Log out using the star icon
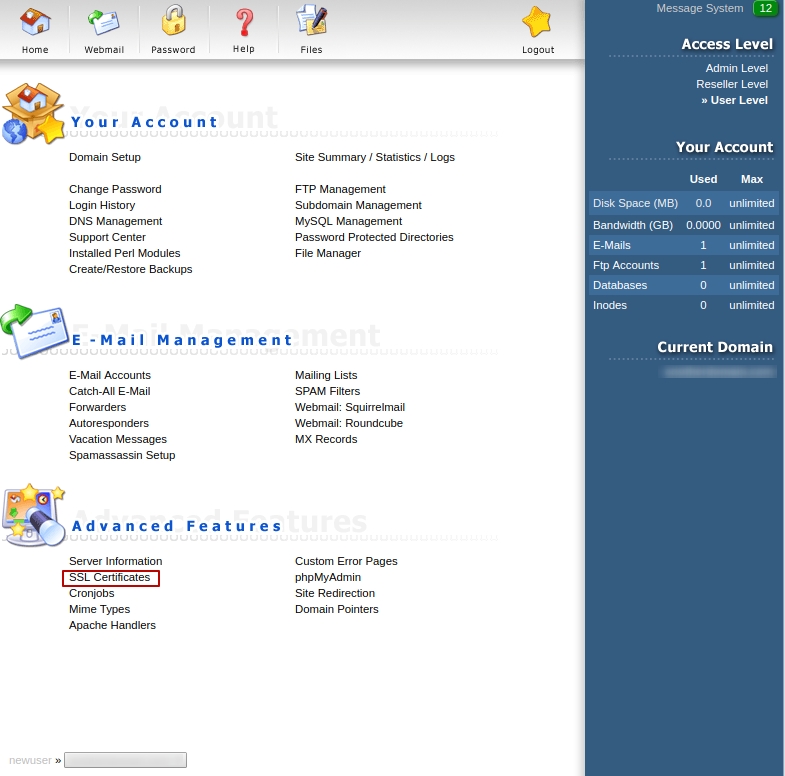 click(537, 22)
